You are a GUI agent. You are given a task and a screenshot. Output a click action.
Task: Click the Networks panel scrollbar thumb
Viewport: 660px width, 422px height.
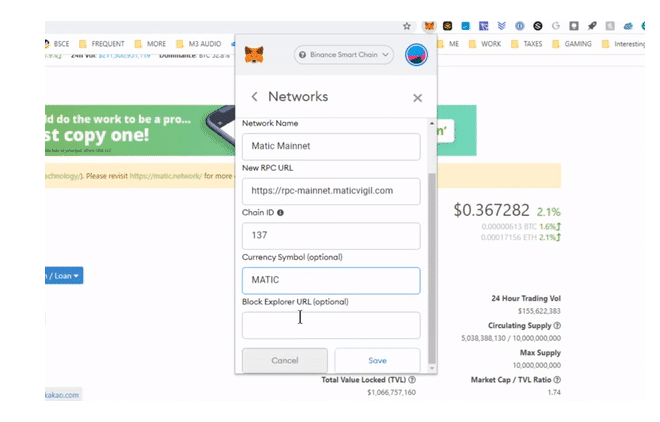point(431,268)
